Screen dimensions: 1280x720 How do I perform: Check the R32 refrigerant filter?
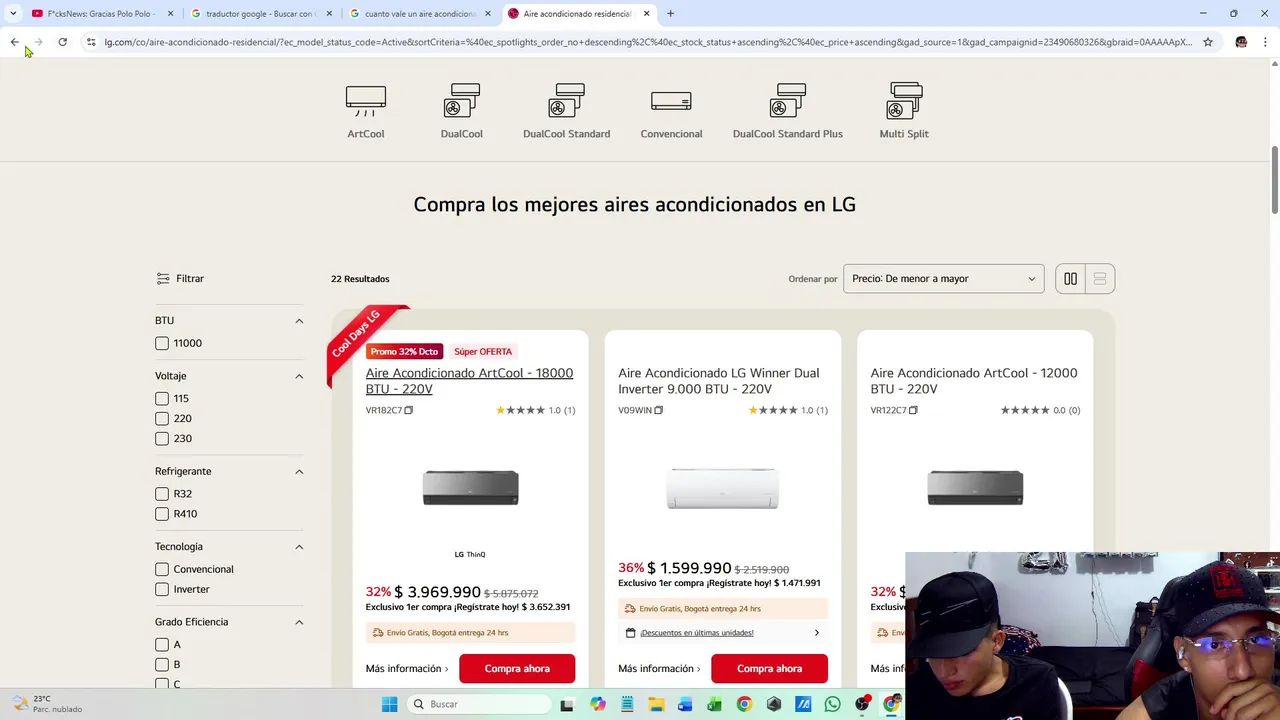tap(162, 494)
